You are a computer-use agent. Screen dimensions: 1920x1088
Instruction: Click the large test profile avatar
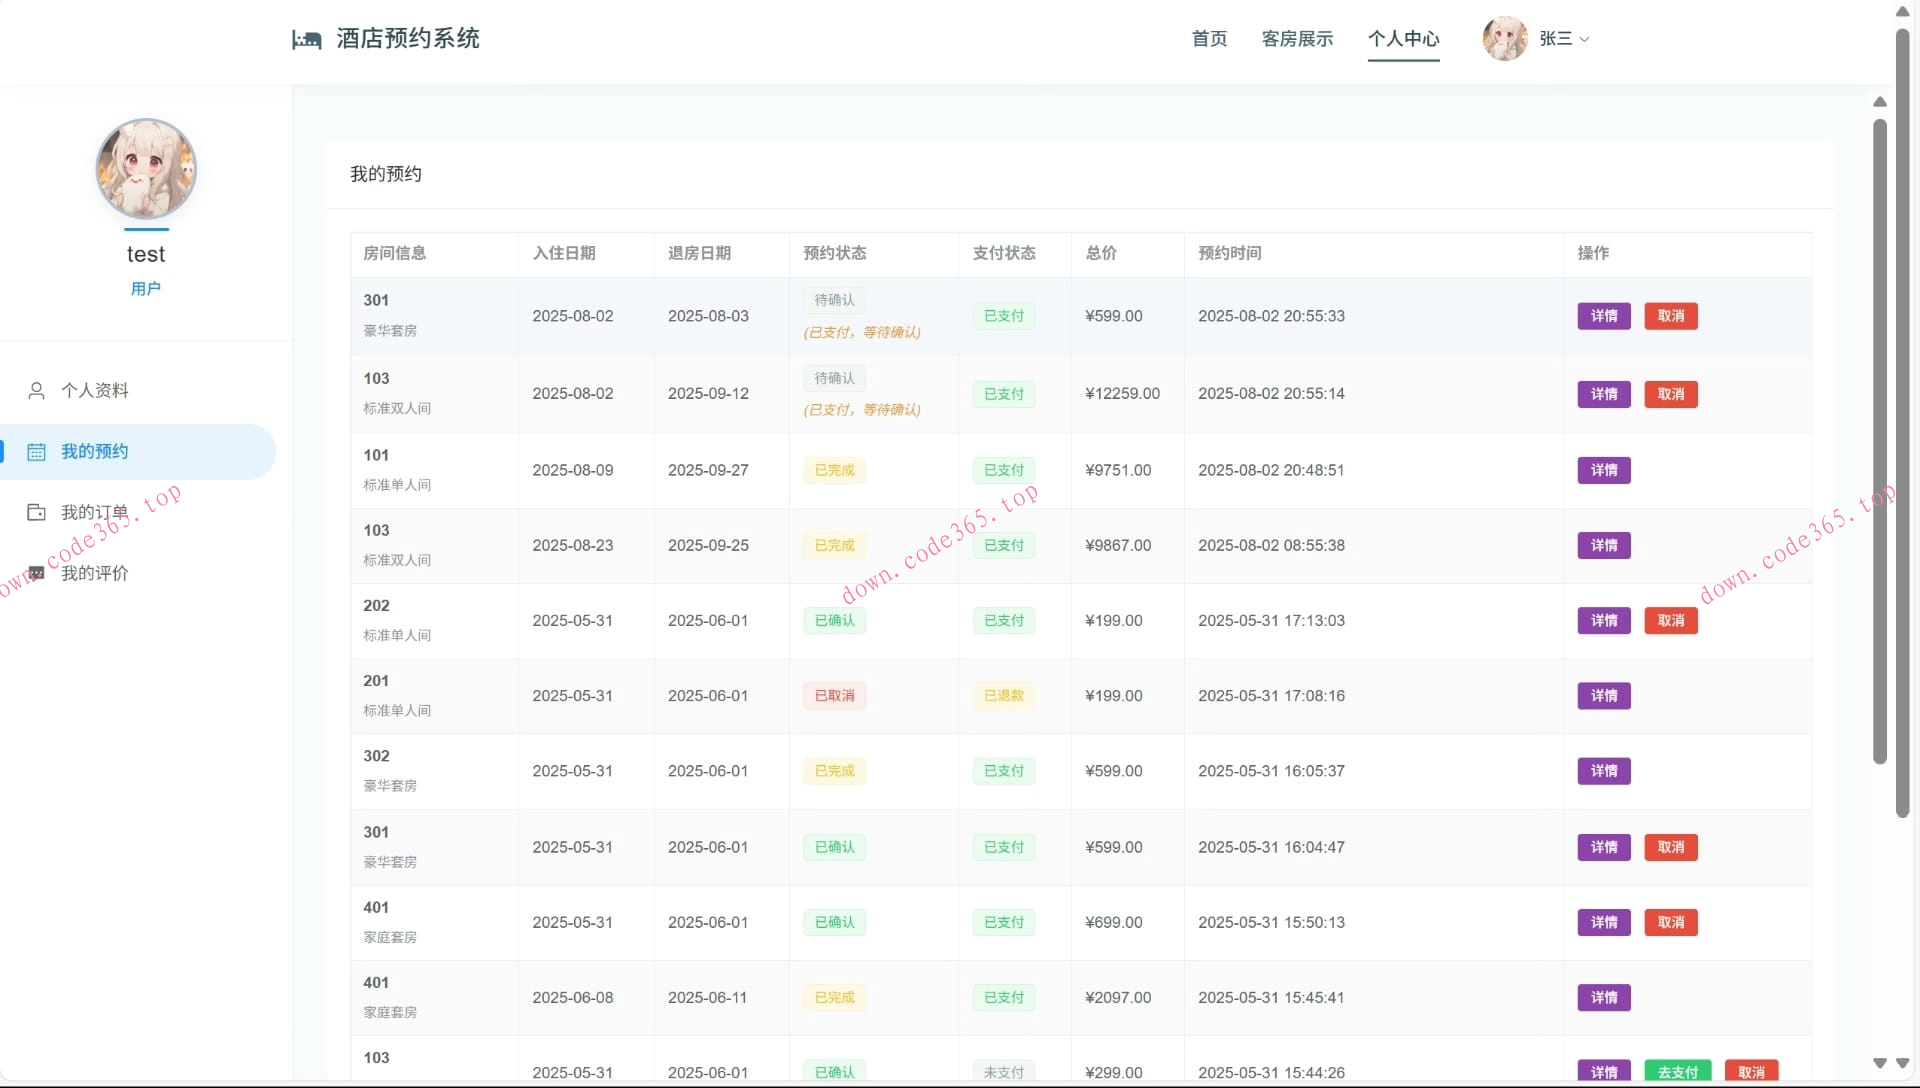point(146,169)
